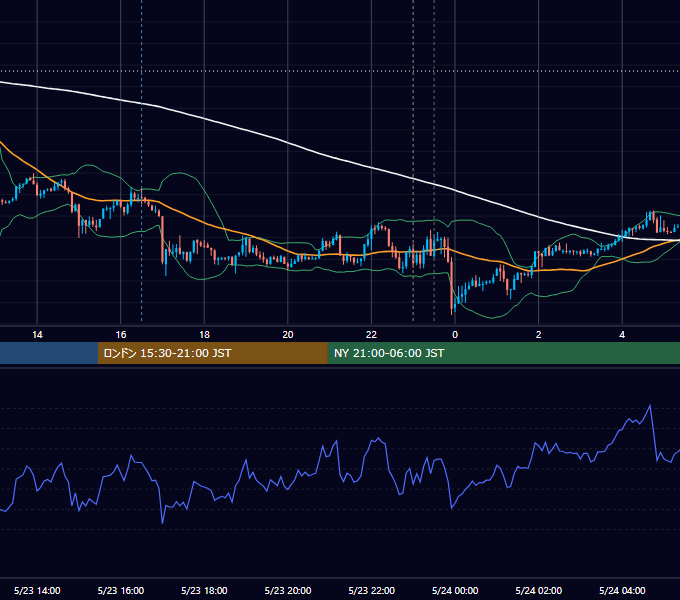Click hour label 20 on the price chart axis

coord(288,335)
